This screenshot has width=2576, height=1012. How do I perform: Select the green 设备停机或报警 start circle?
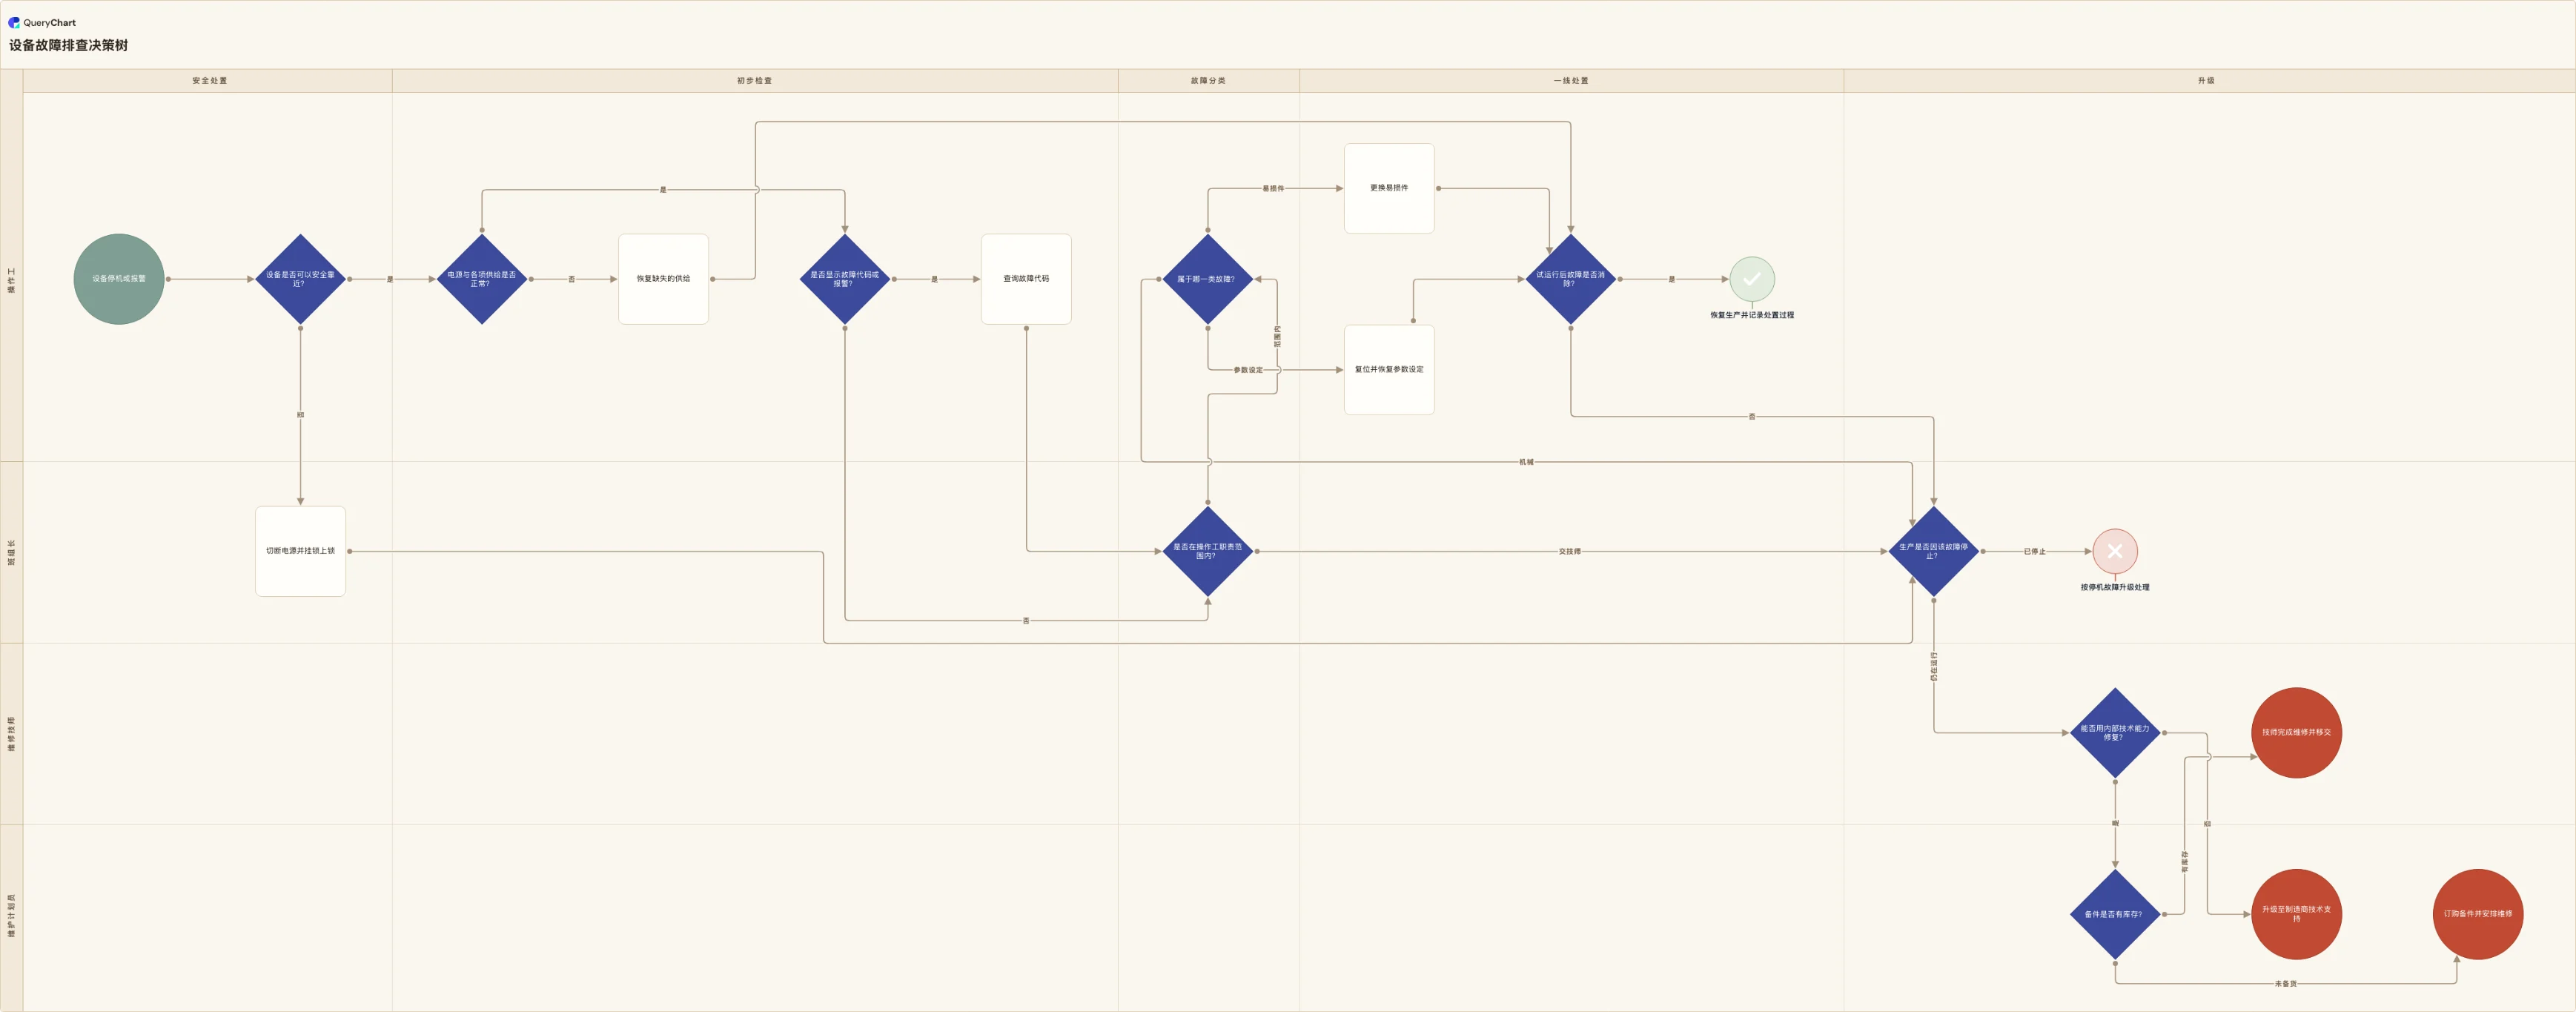click(x=119, y=279)
